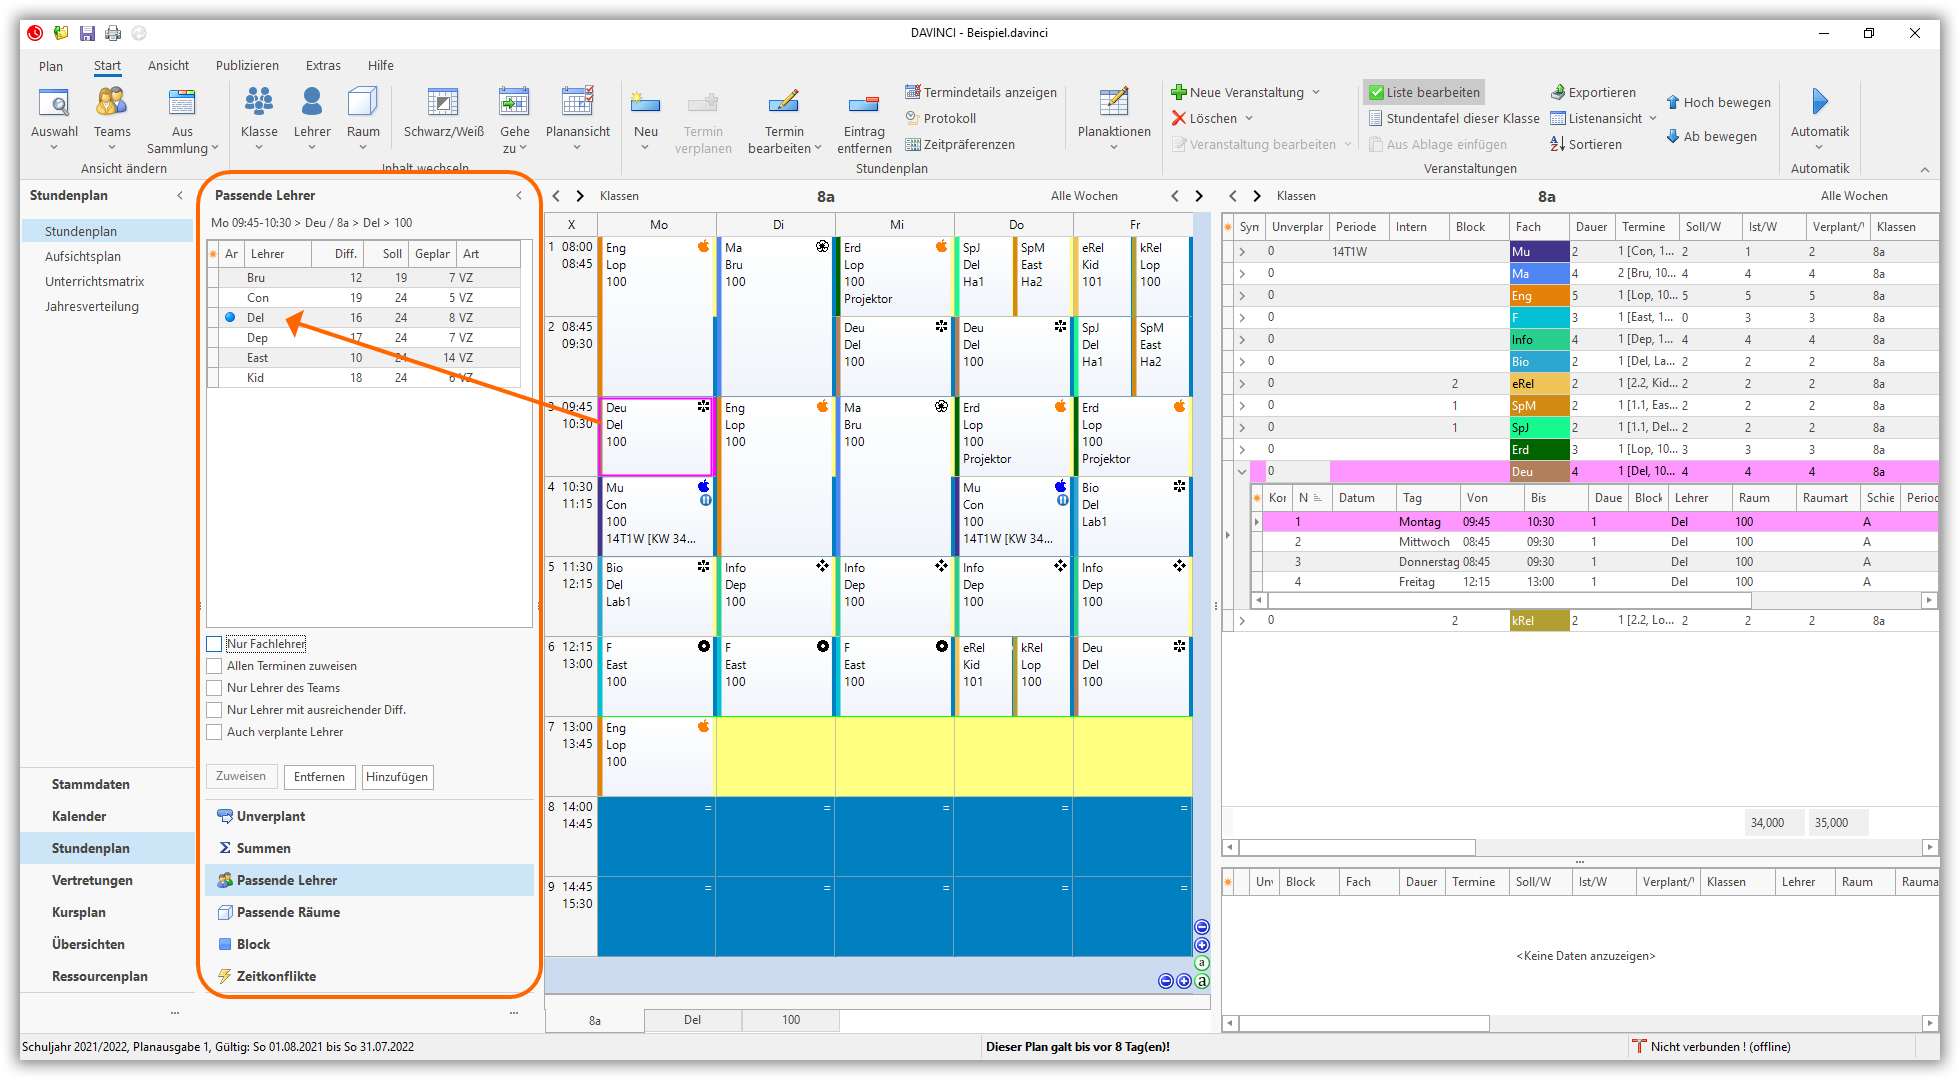Open the Extras menu tab
The height and width of the screenshot is (1080, 1960).
click(x=323, y=66)
